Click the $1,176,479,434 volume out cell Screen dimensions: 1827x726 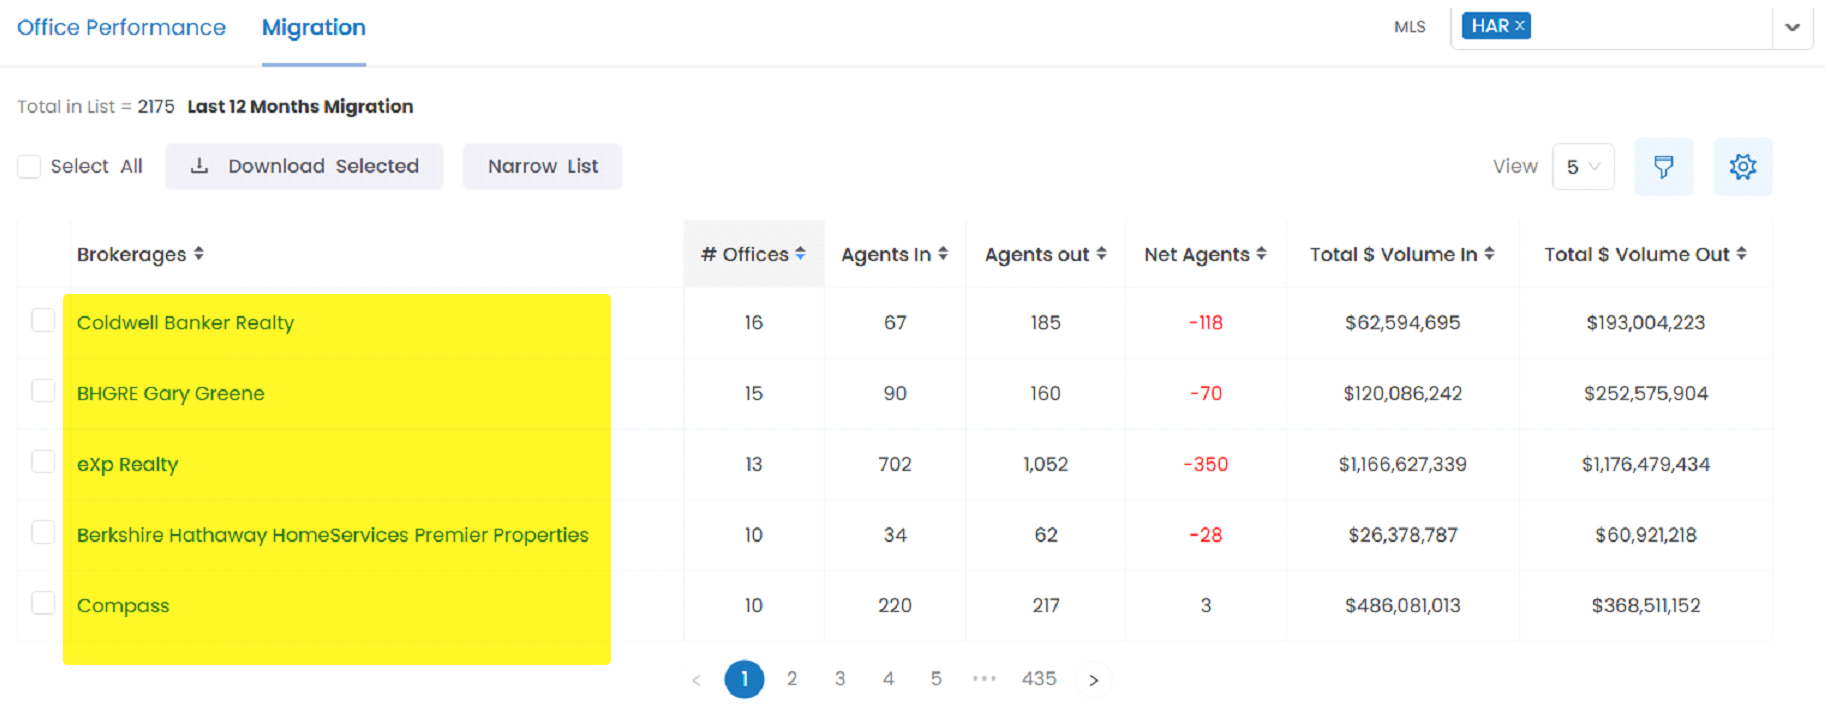point(1646,465)
